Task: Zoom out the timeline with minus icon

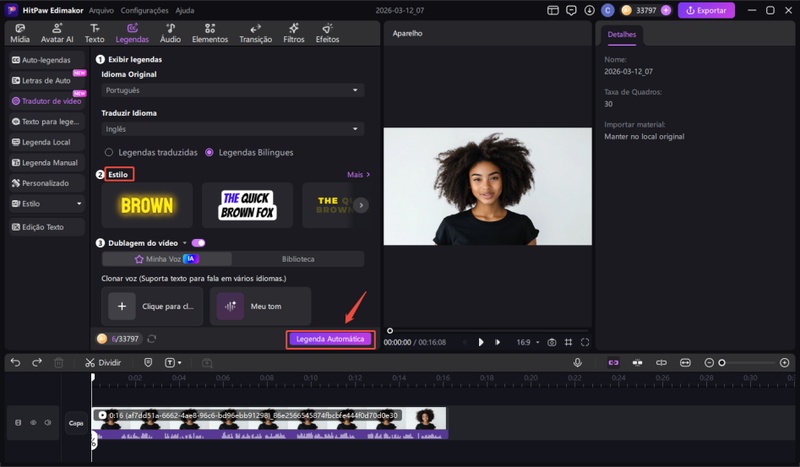Action: click(710, 362)
